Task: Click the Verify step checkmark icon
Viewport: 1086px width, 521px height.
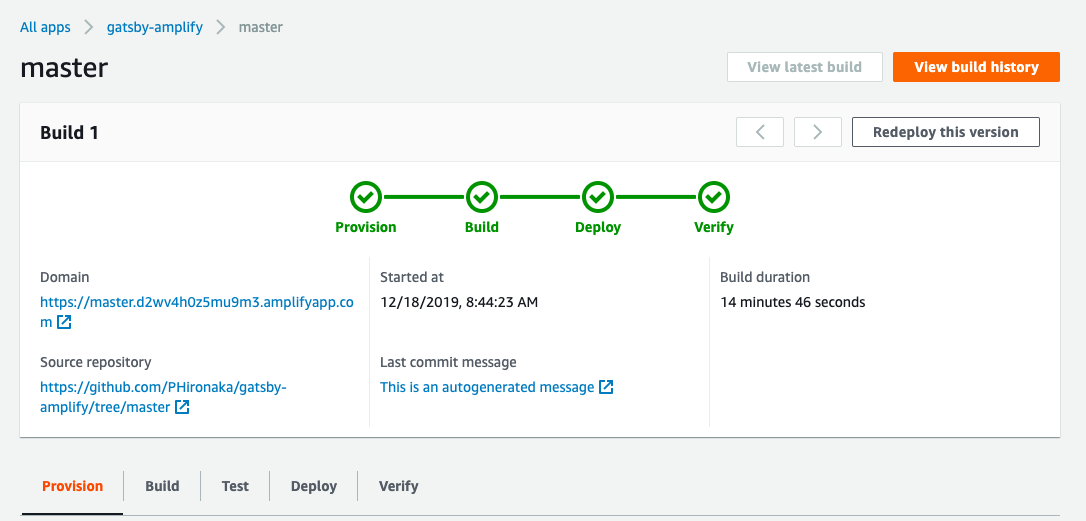Action: [x=713, y=197]
